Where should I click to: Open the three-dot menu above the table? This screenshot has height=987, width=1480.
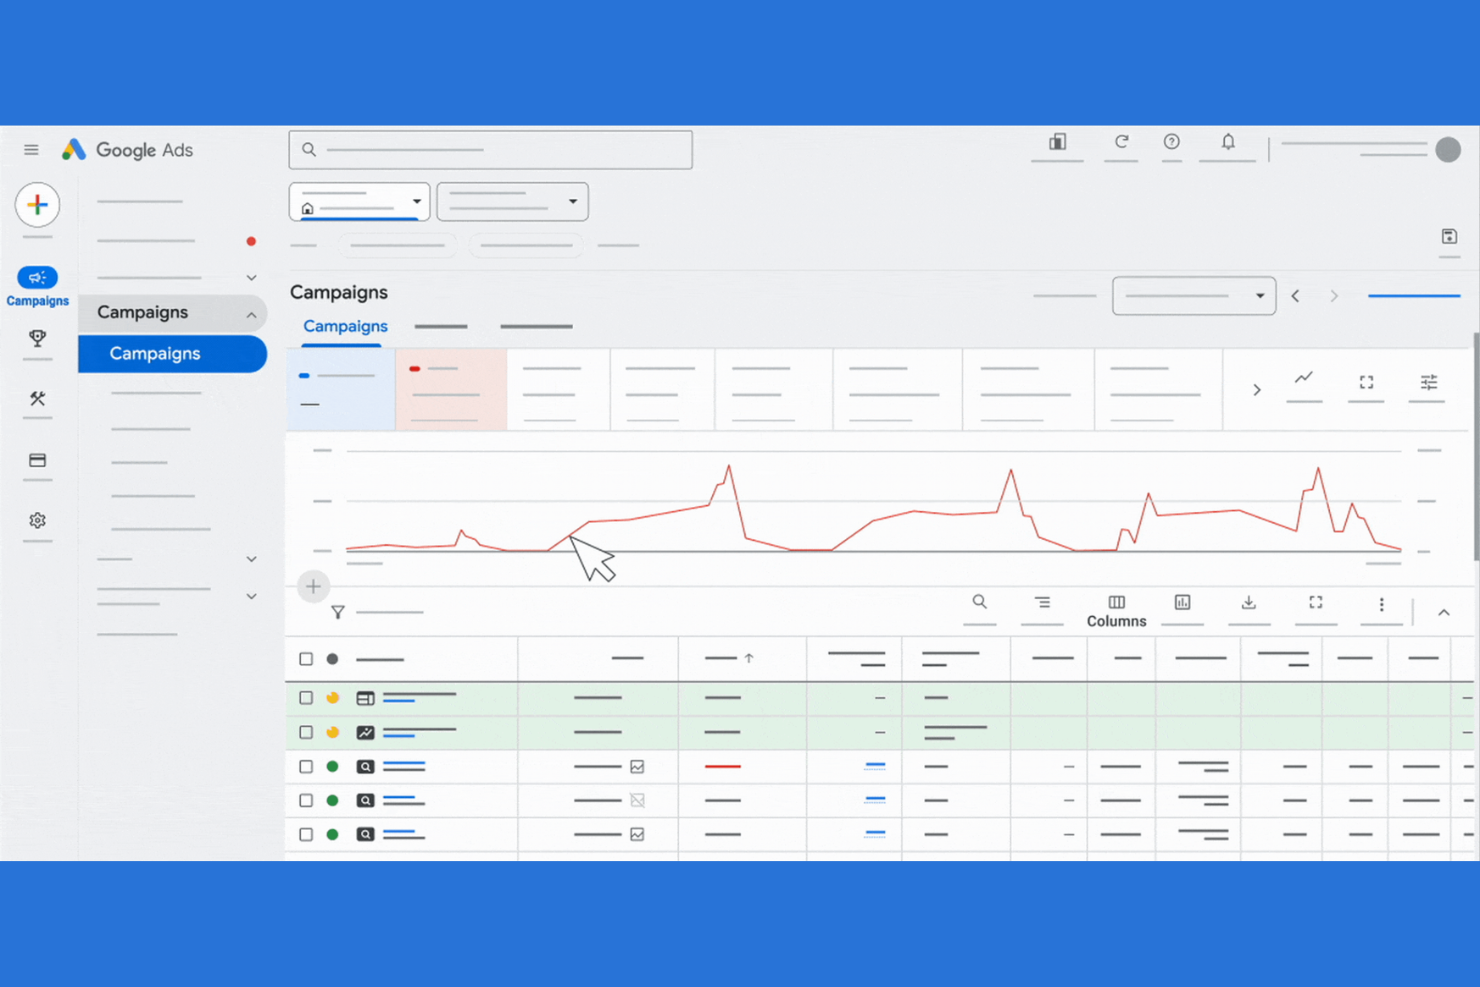[x=1381, y=603]
